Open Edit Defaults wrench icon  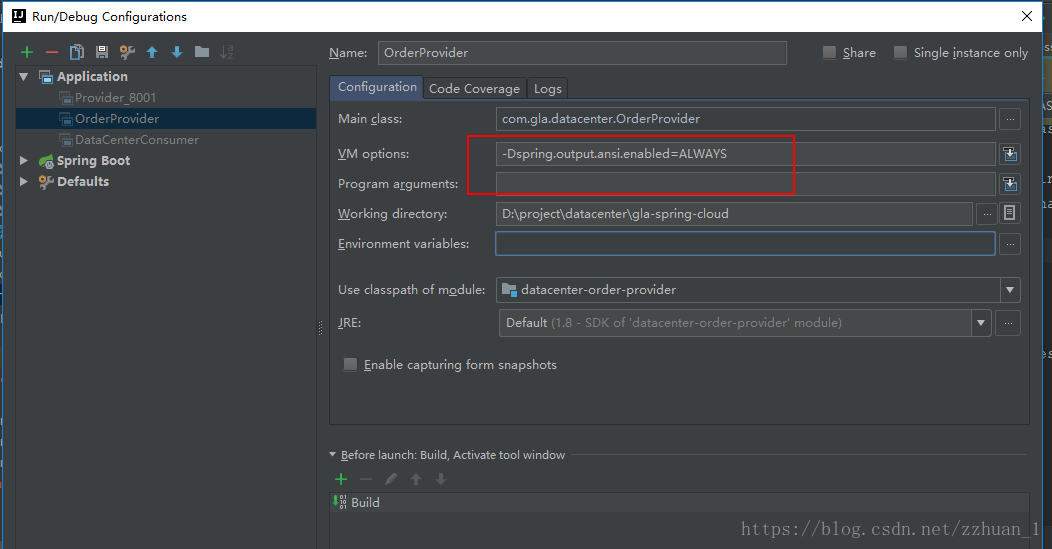(x=127, y=52)
